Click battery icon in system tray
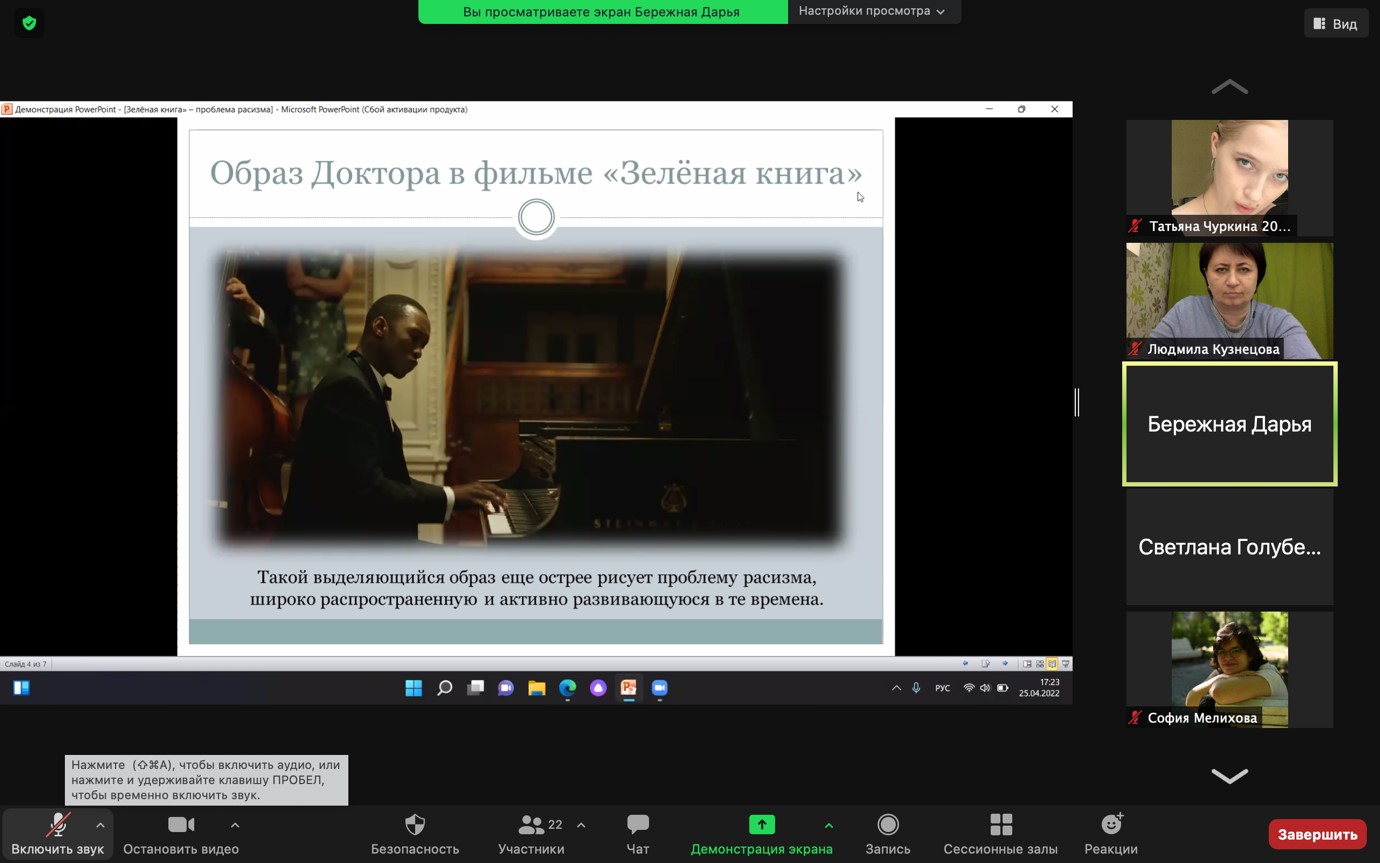Screen dimensions: 1380x863 click(x=1003, y=688)
